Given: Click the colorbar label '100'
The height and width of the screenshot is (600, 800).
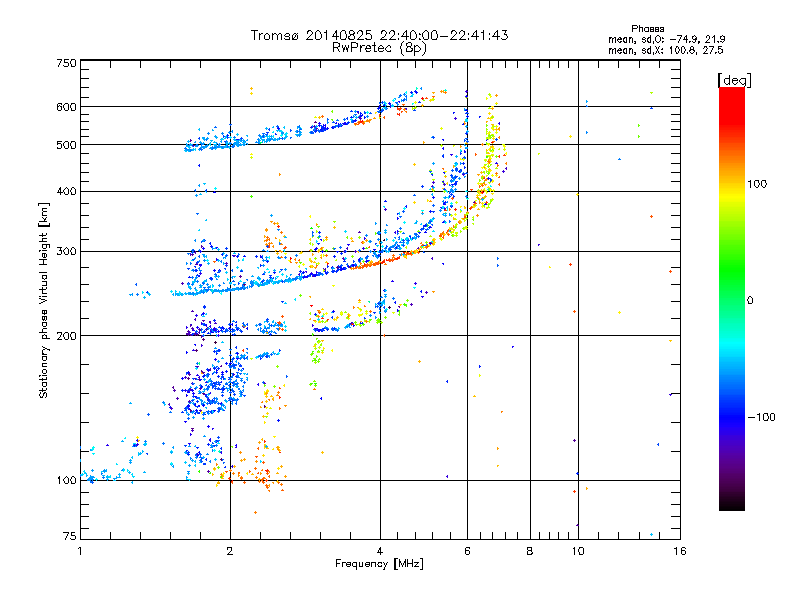Looking at the screenshot, I should coord(757,184).
